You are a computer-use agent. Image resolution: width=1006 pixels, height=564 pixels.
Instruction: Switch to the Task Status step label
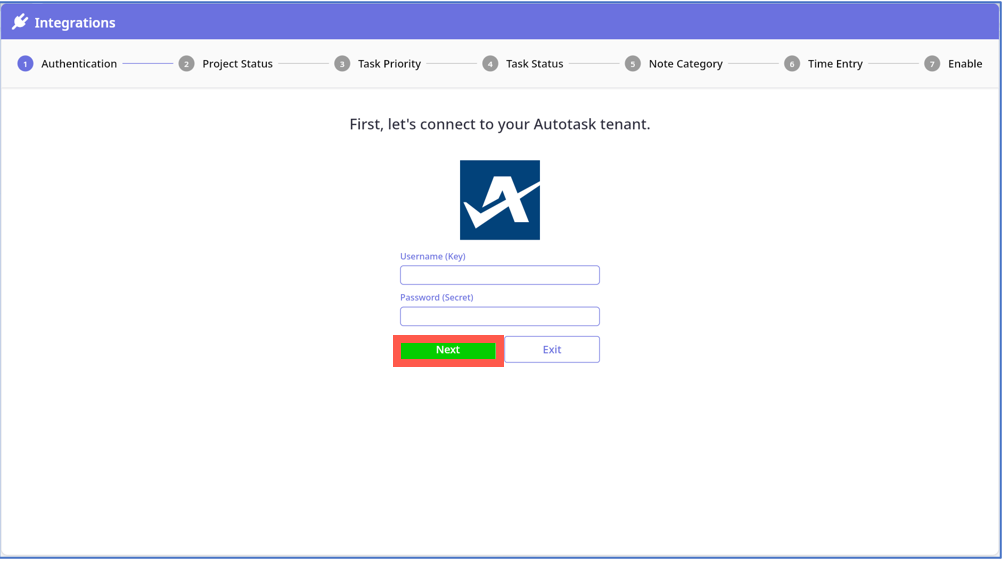(x=534, y=64)
